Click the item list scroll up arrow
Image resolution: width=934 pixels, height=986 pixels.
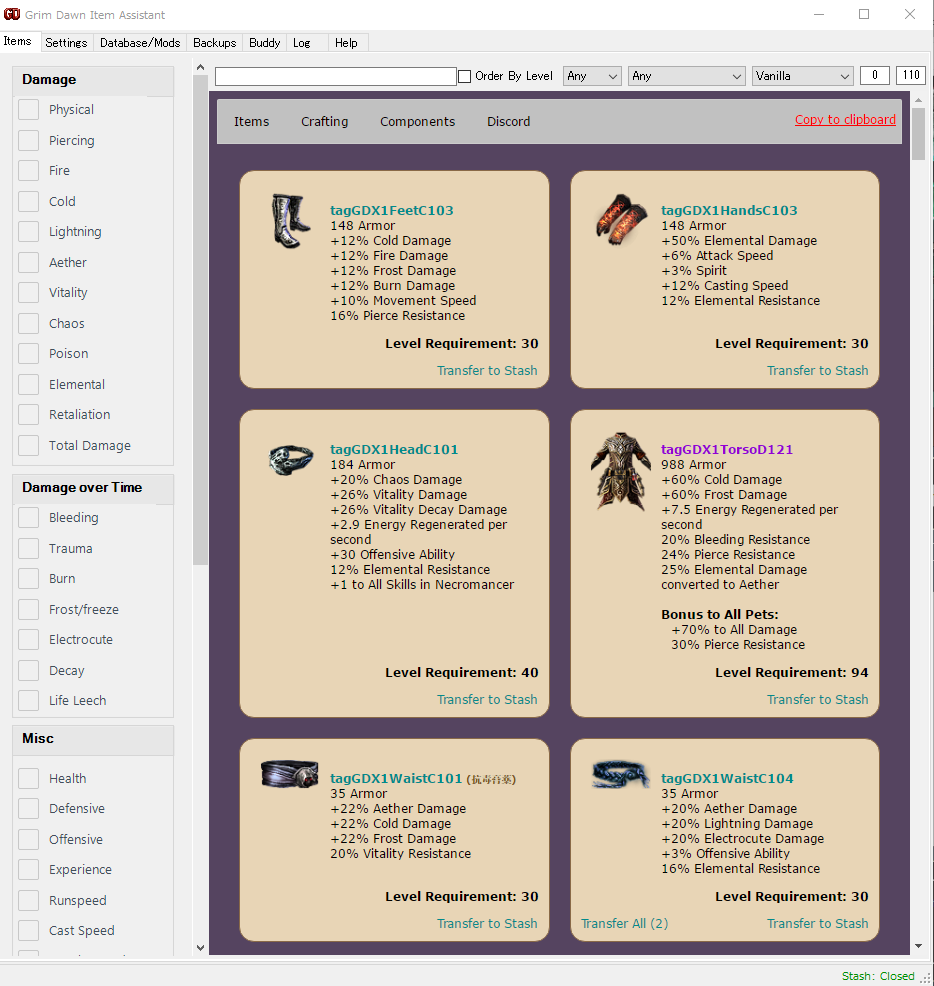(x=918, y=100)
